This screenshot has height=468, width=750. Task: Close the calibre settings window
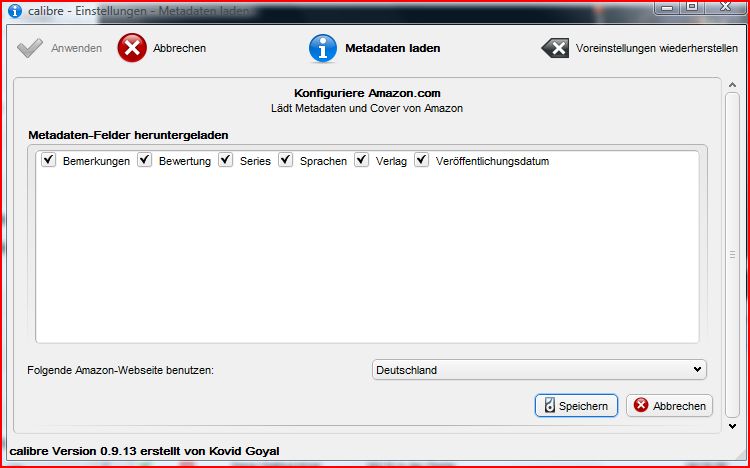(x=725, y=7)
